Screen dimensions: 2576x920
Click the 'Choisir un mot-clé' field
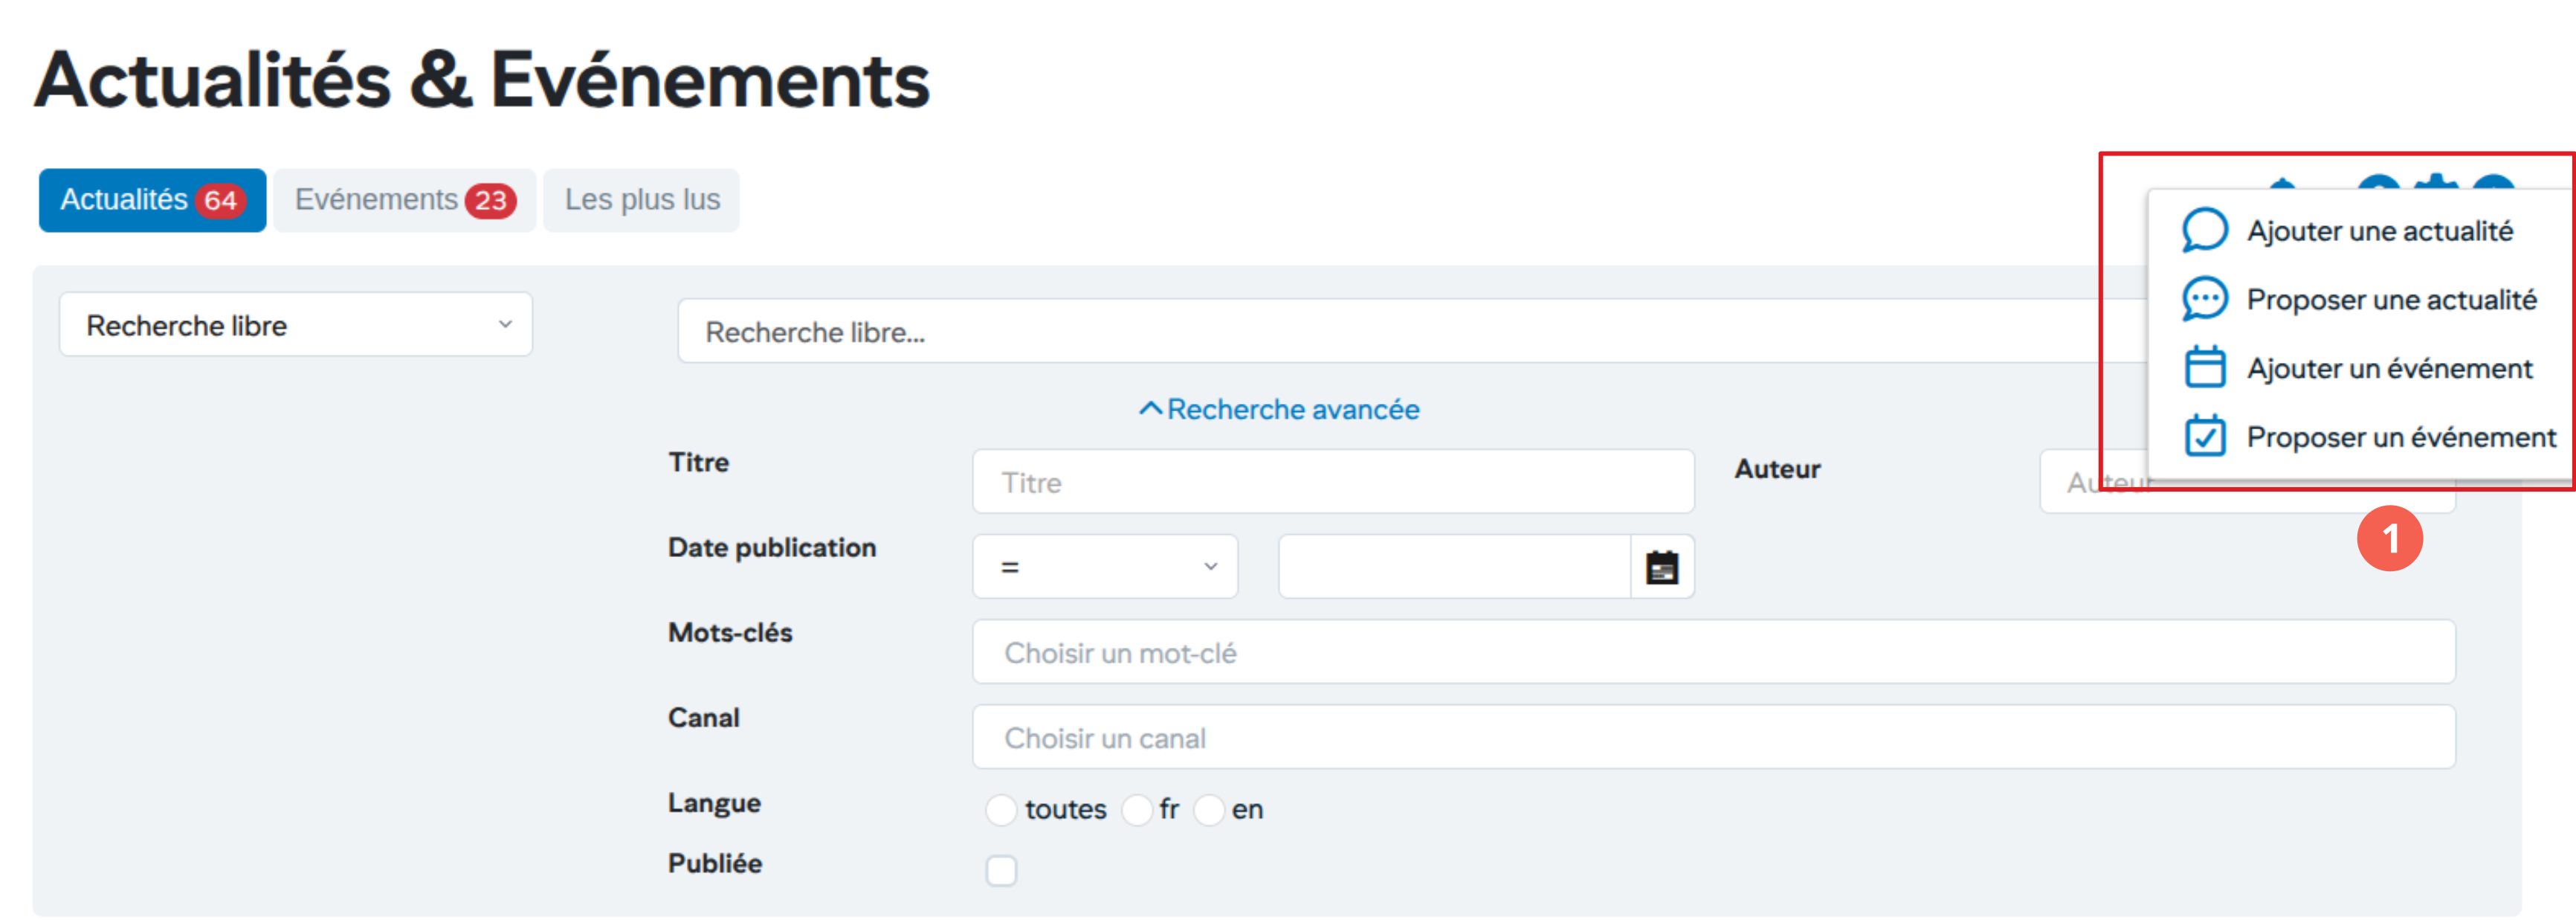click(x=1712, y=653)
